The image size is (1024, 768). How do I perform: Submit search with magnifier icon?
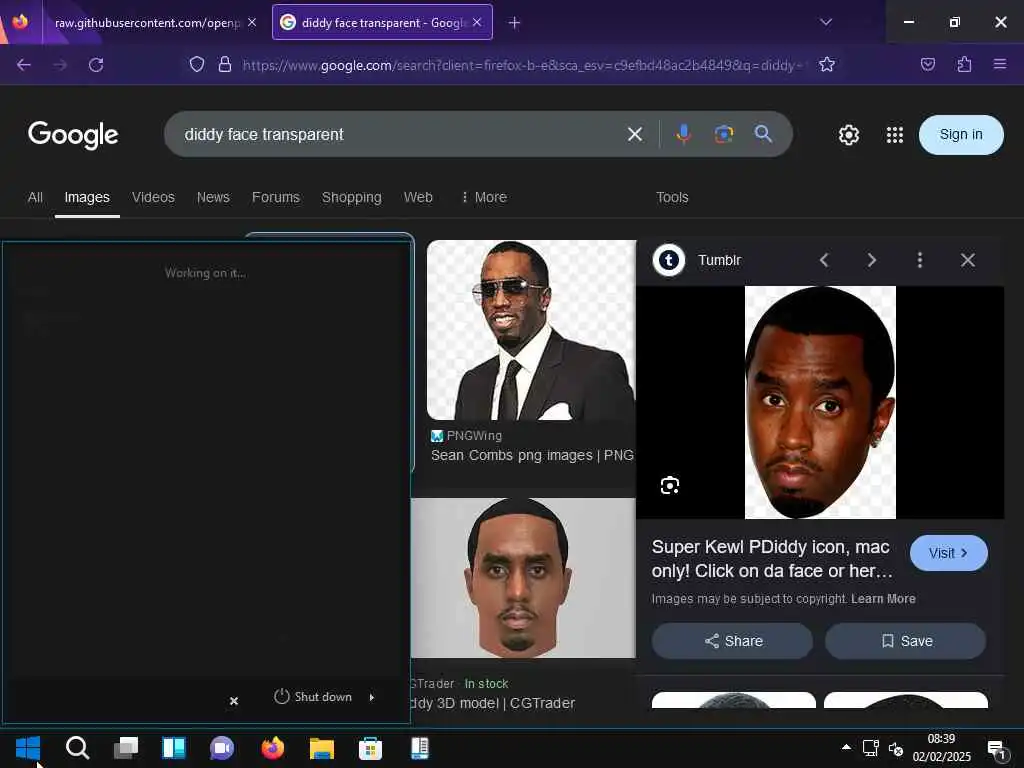[x=763, y=134]
